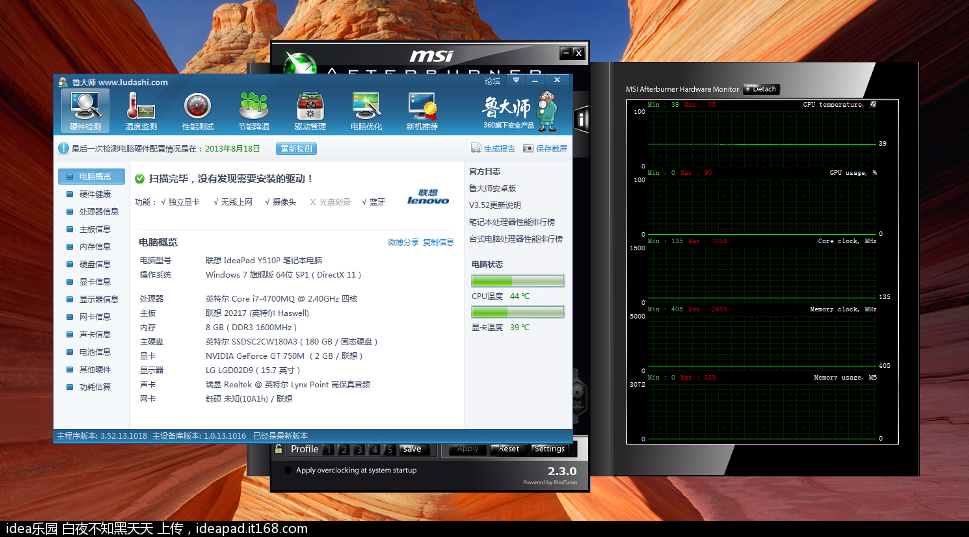Open 硬件检测 hardware detection in Ludashi

[x=85, y=111]
